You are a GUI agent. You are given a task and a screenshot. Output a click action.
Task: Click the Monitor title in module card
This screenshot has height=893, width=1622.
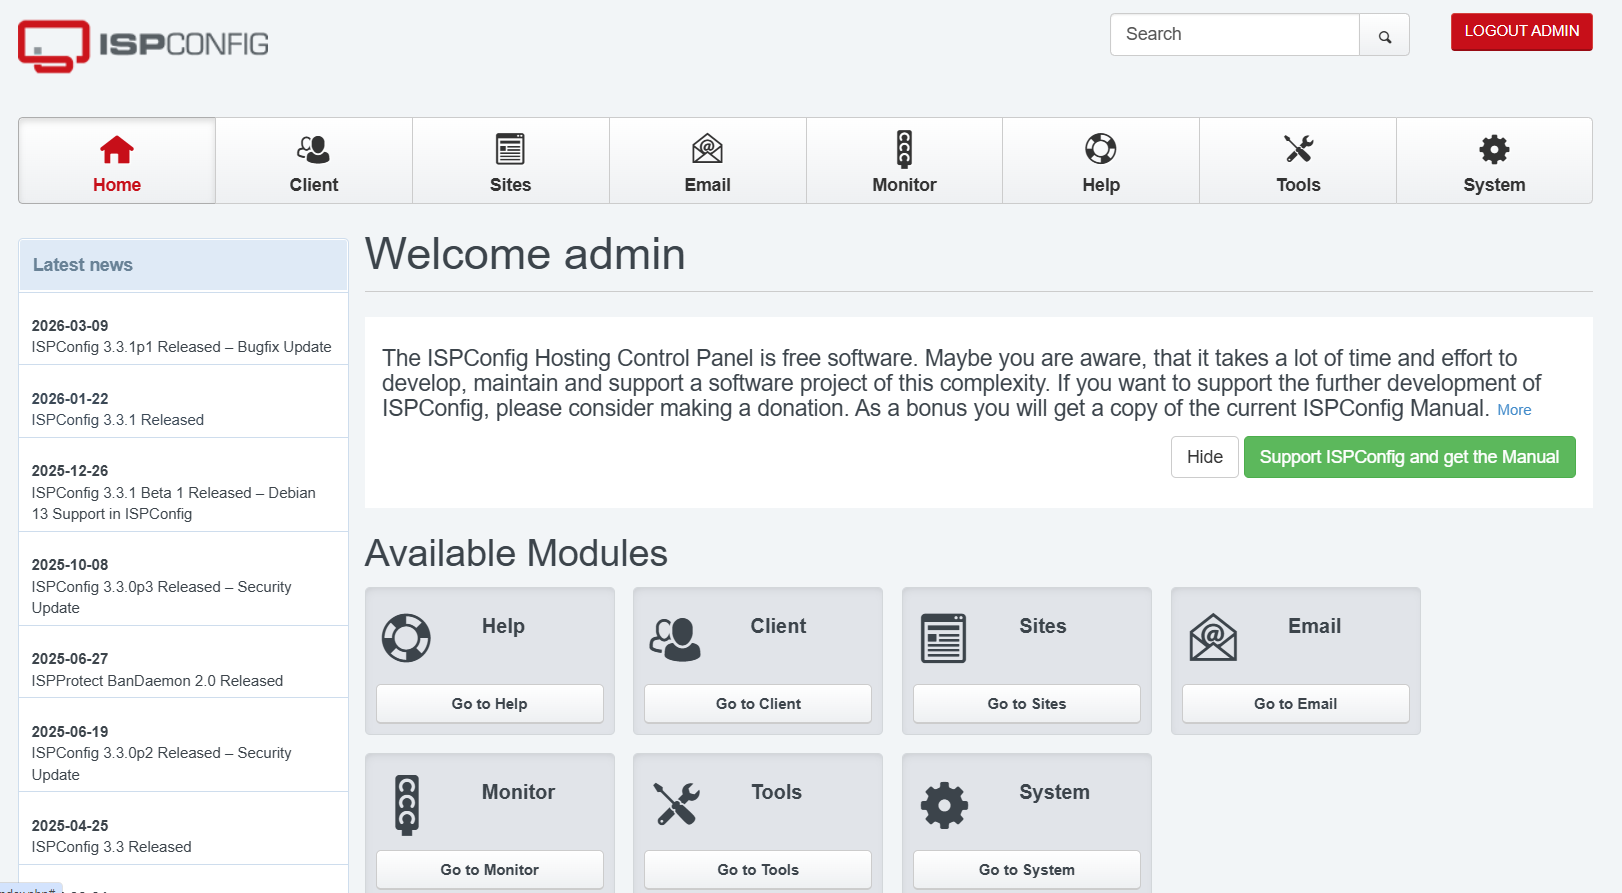[518, 792]
